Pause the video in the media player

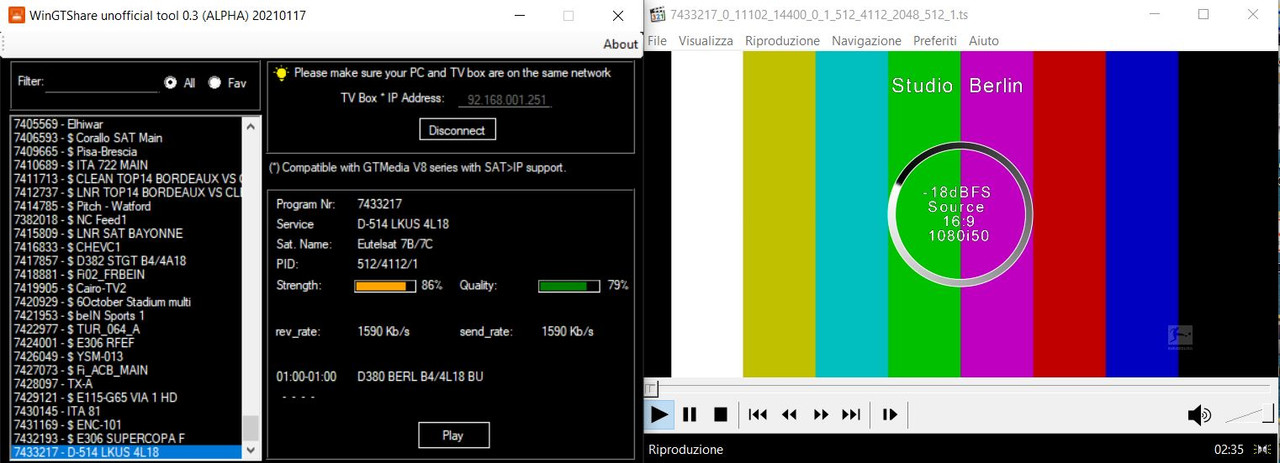point(689,414)
